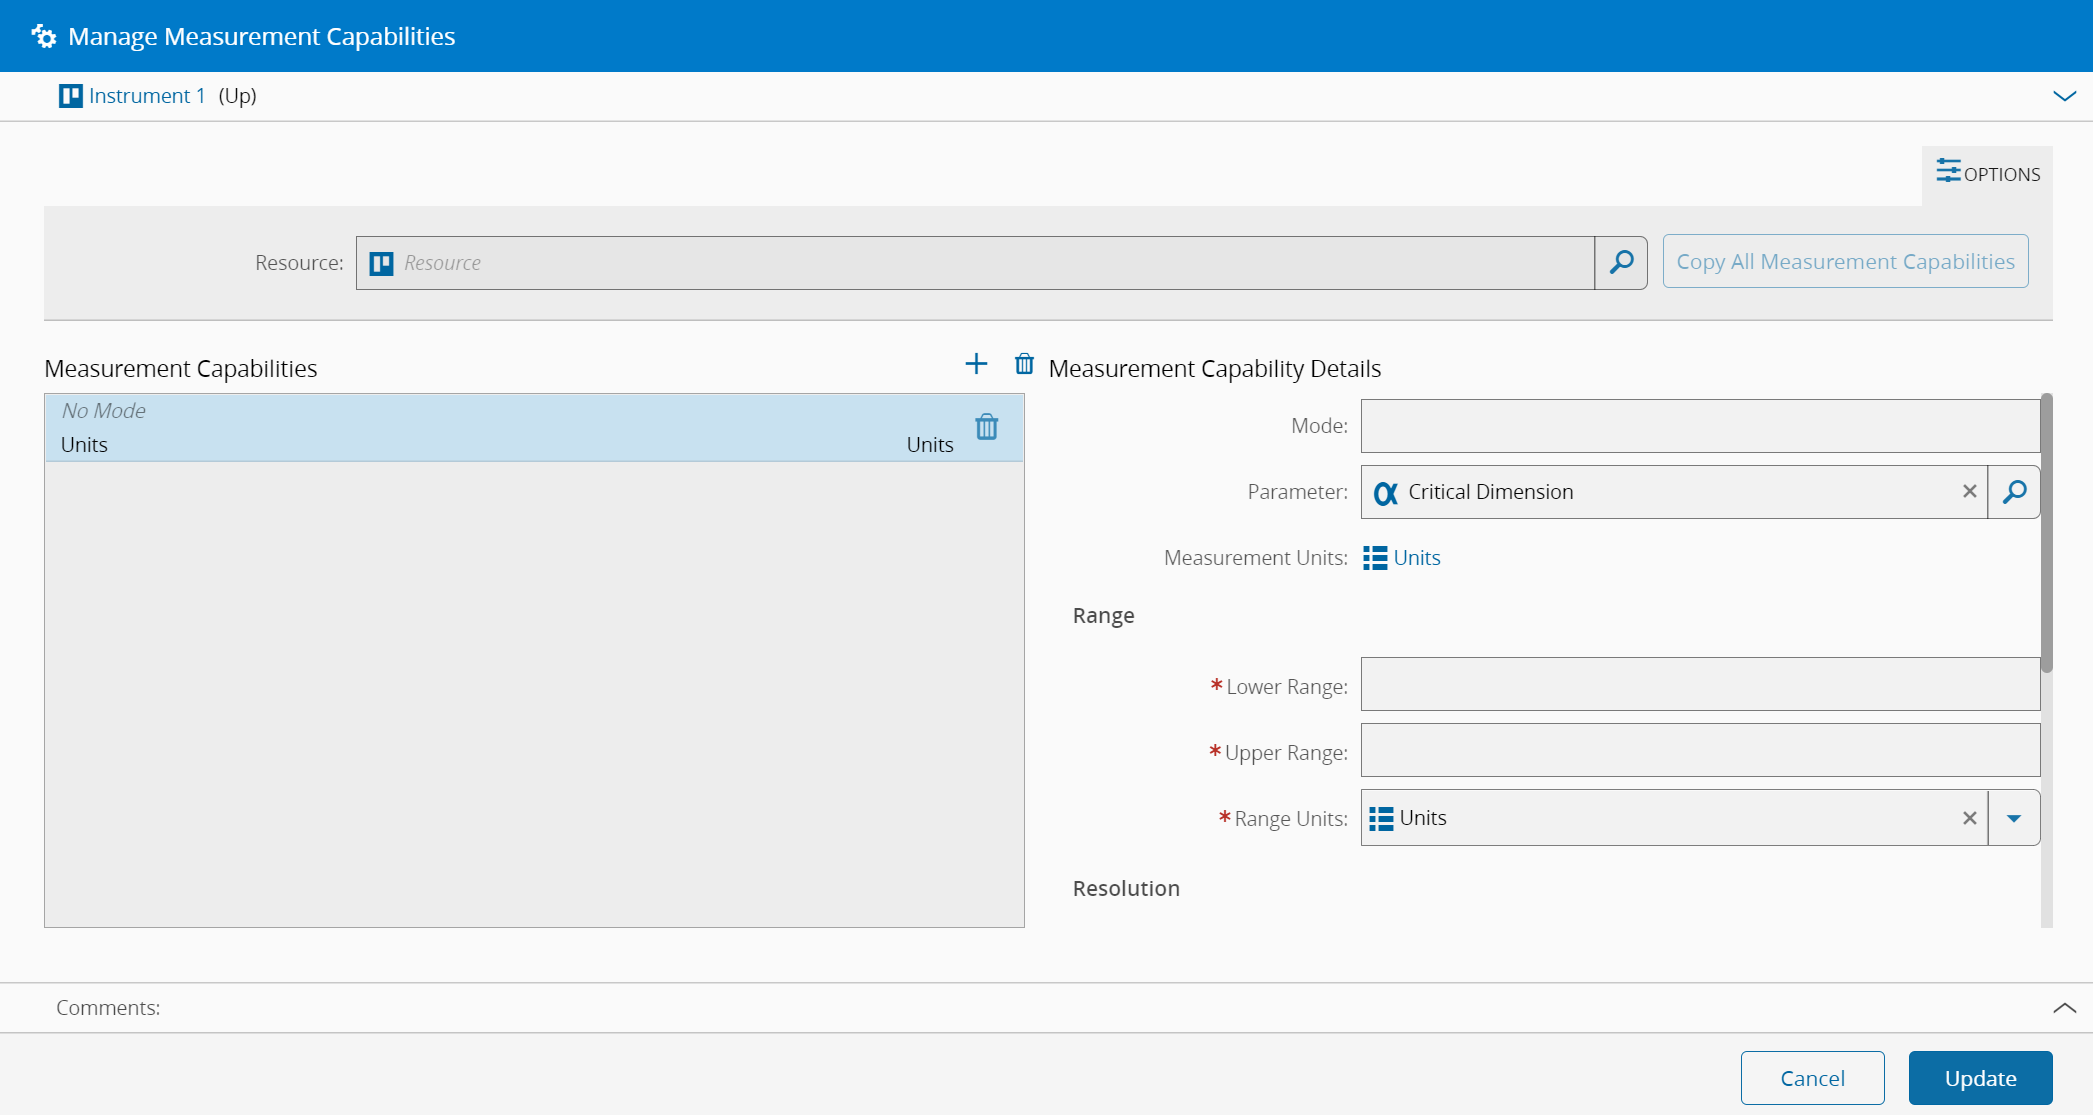2093x1115 pixels.
Task: Open the Range Units dropdown arrow
Action: click(2014, 818)
